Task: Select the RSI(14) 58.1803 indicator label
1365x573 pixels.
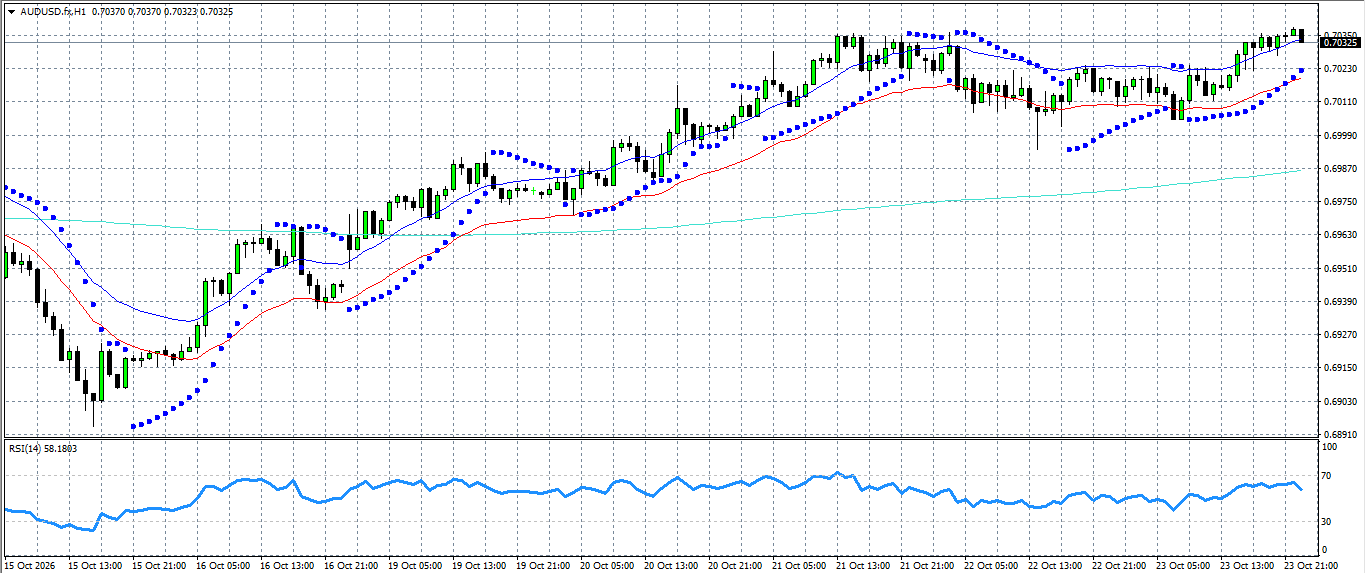Action: pyautogui.click(x=43, y=448)
